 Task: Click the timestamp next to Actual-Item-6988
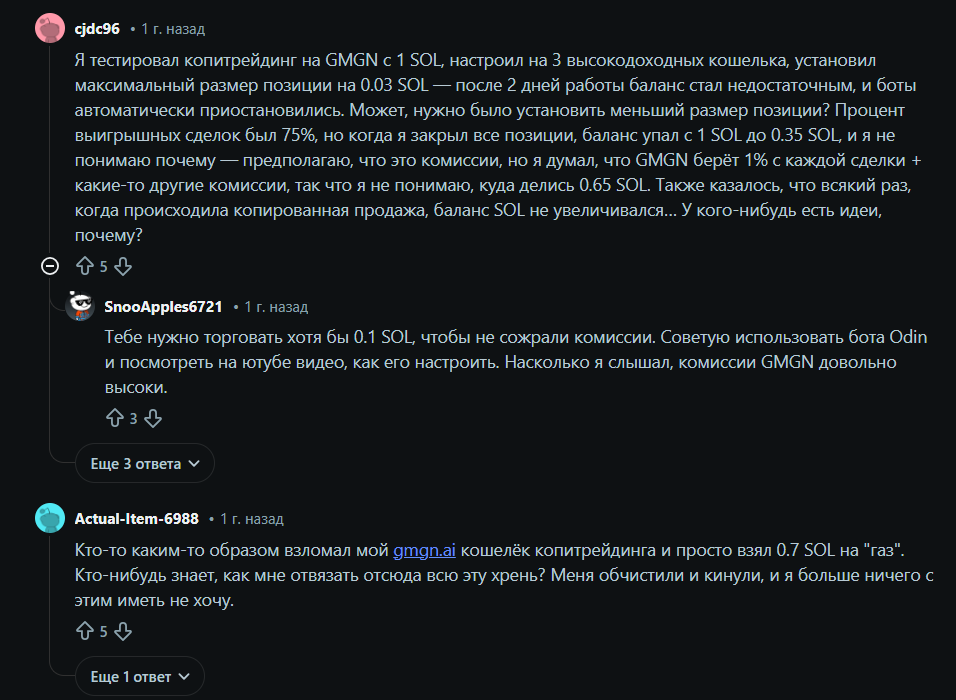pyautogui.click(x=251, y=519)
